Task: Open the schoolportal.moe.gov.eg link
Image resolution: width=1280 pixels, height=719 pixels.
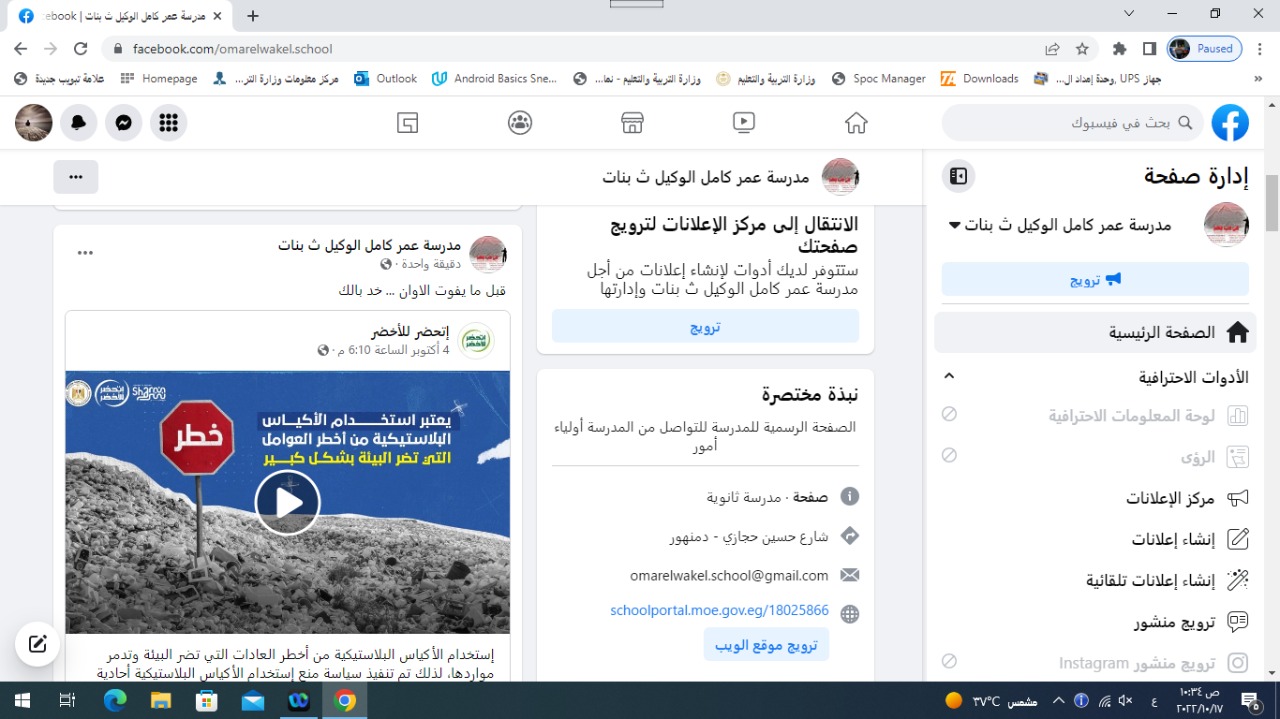Action: [719, 610]
